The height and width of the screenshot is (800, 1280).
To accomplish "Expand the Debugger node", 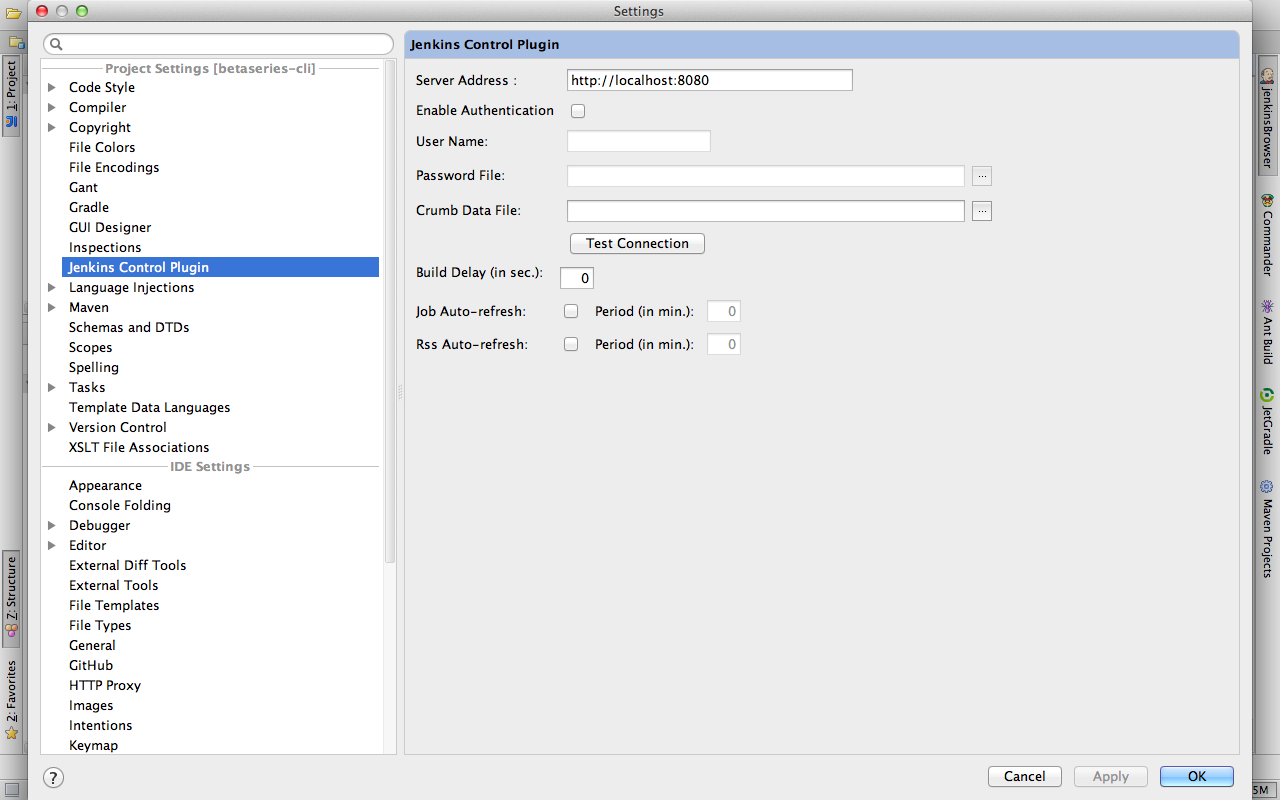I will tap(52, 525).
